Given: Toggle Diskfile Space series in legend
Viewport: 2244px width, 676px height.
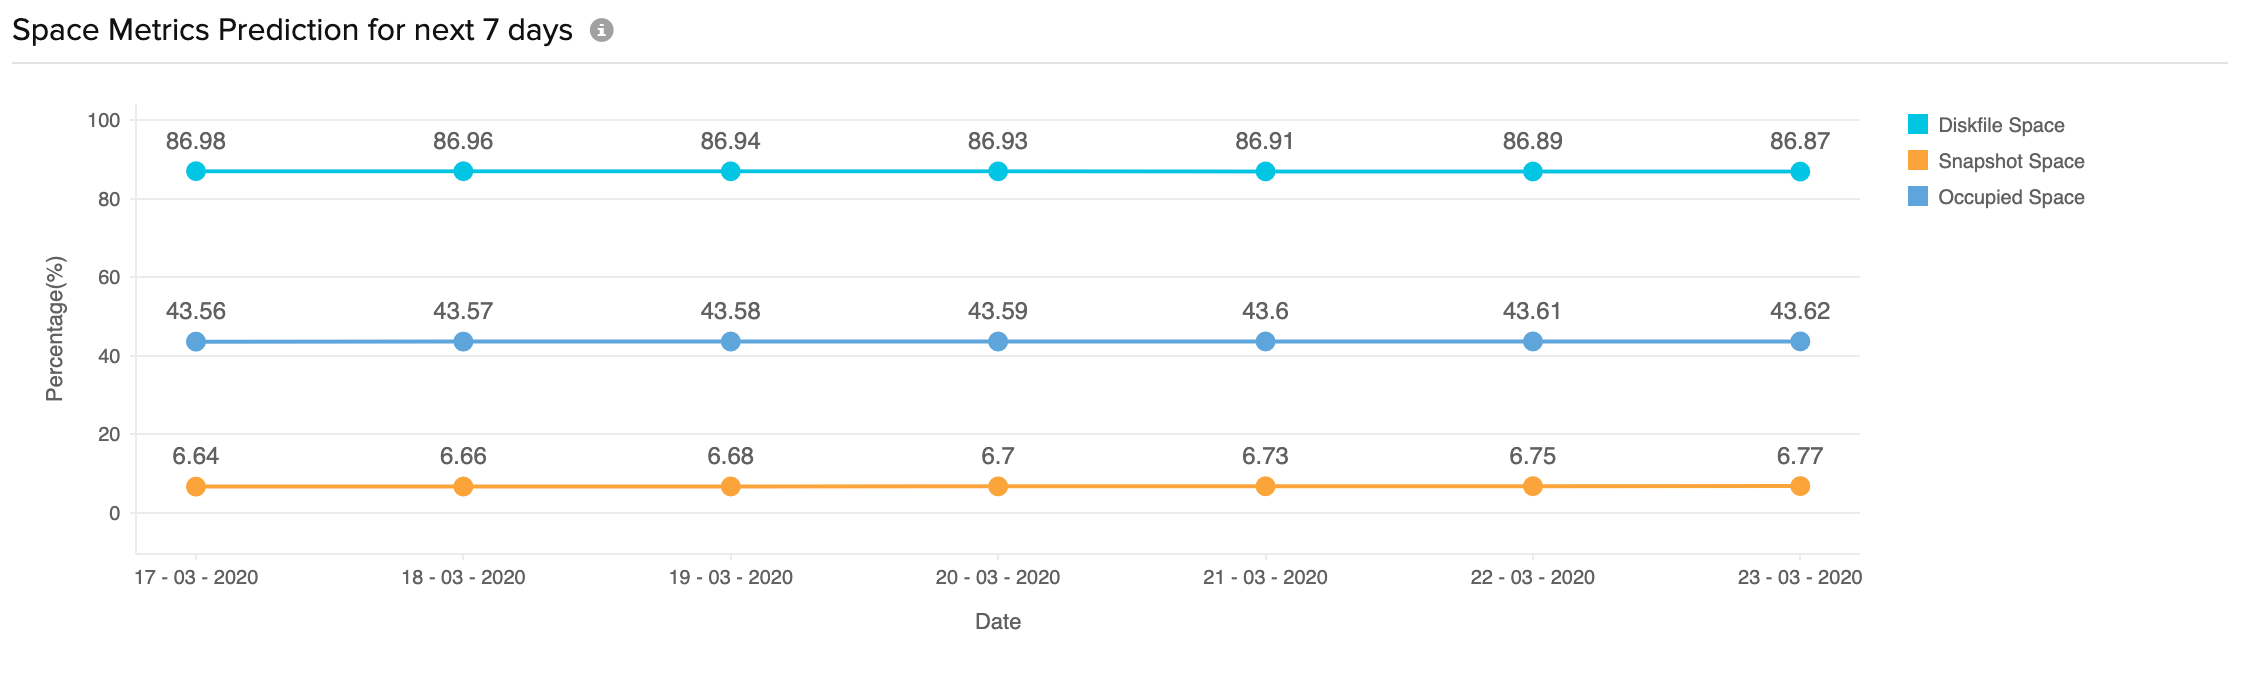Looking at the screenshot, I should pyautogui.click(x=2000, y=125).
